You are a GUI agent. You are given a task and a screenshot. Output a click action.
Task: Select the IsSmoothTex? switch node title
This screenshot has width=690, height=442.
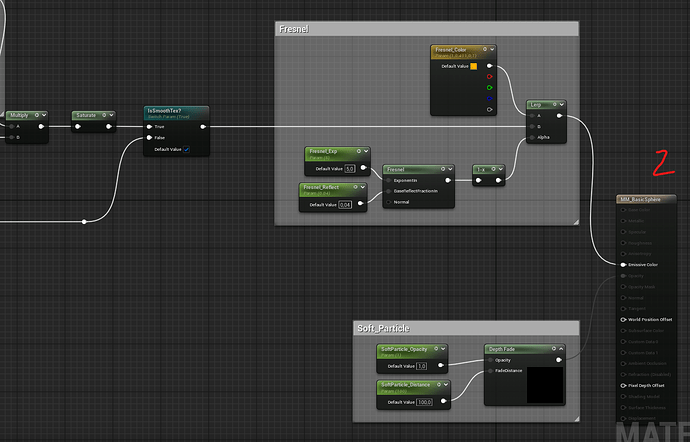point(164,111)
